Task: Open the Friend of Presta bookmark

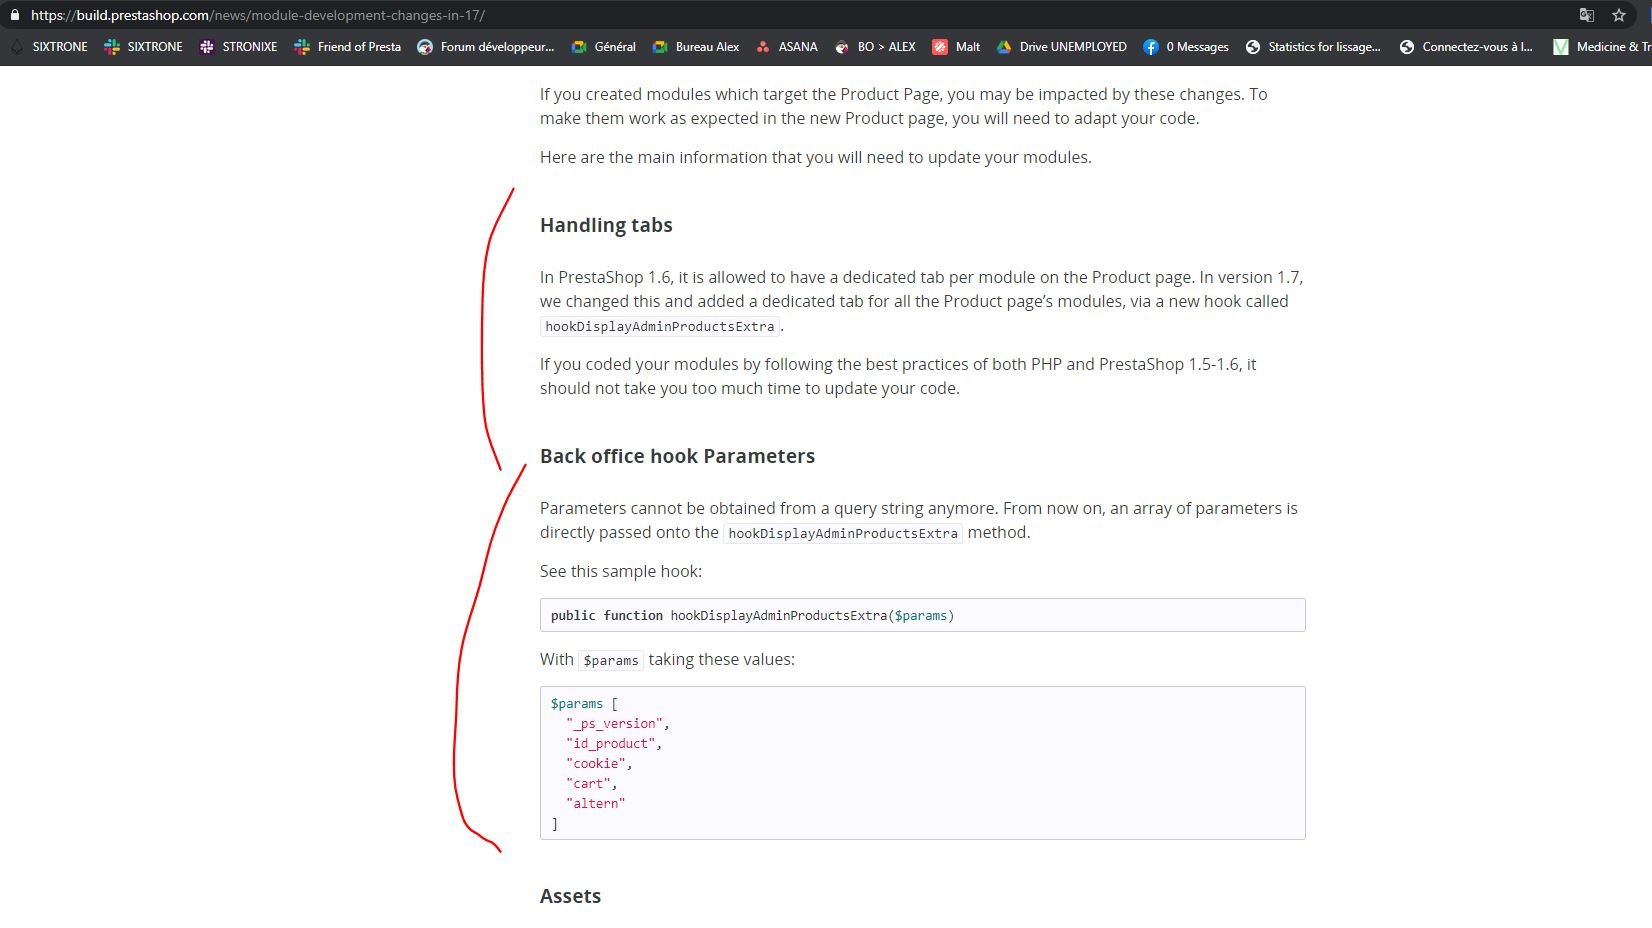Action: pyautogui.click(x=348, y=47)
